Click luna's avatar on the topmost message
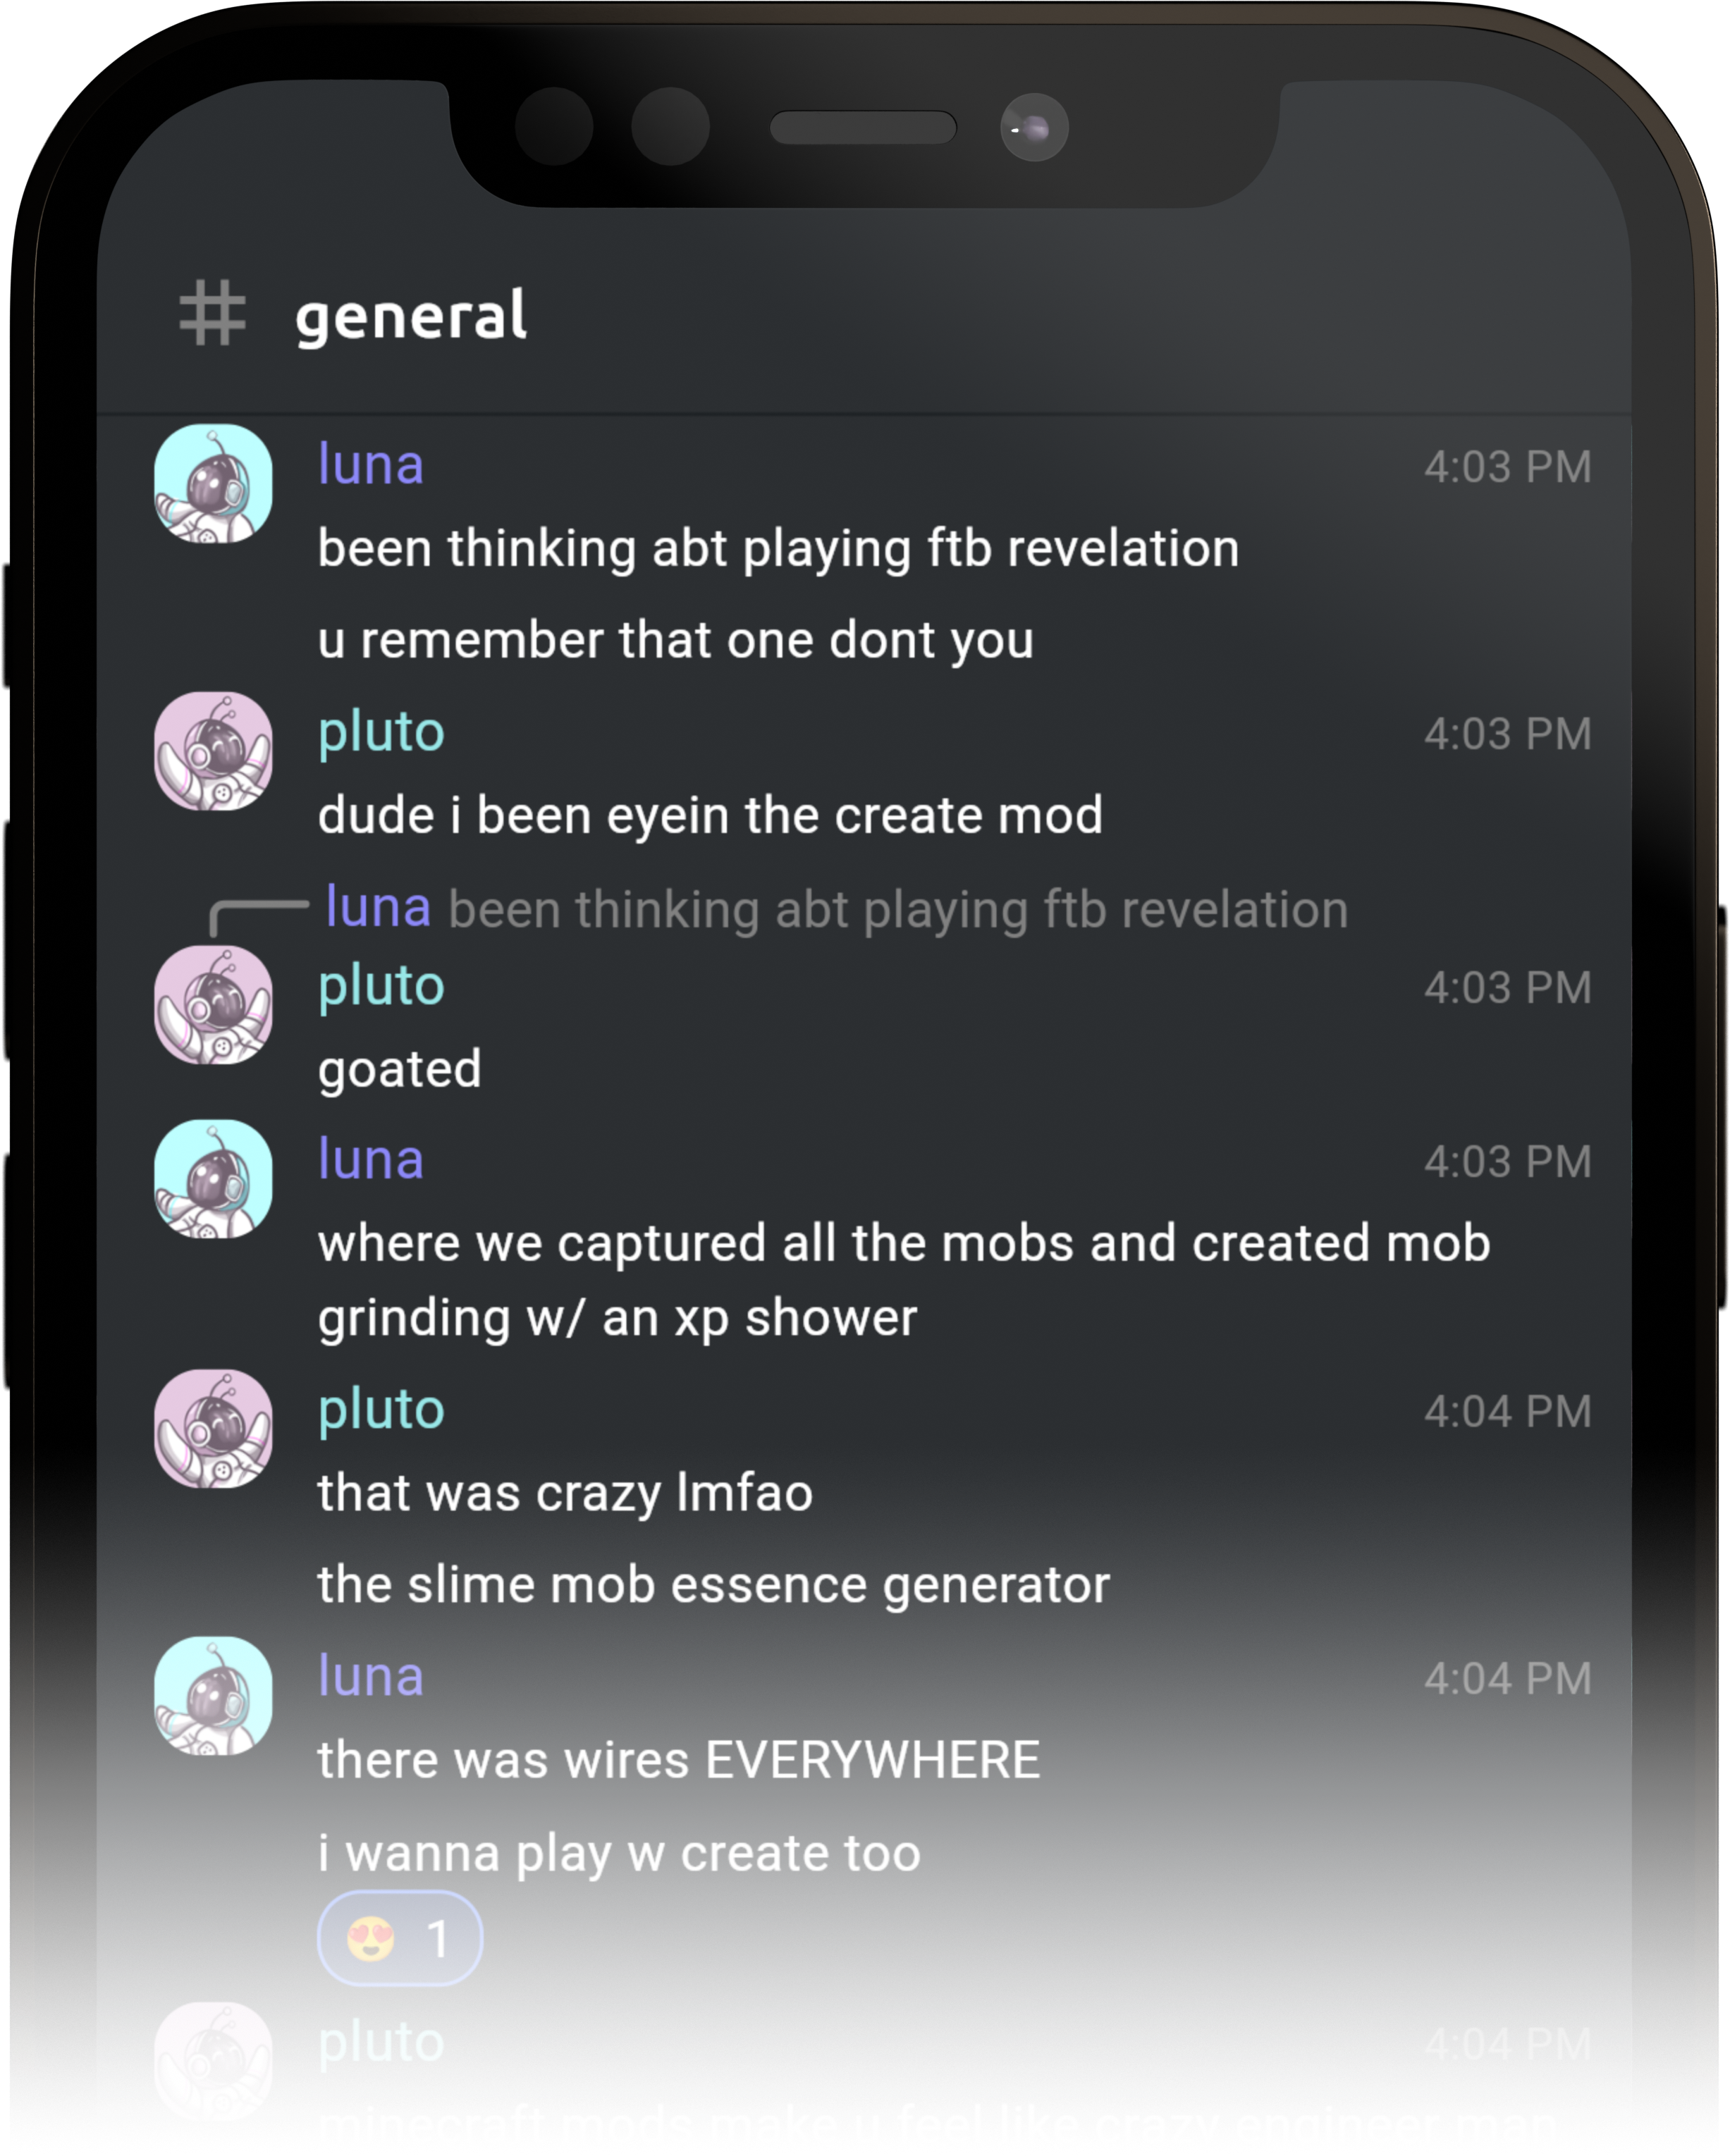Viewport: 1730px width, 2156px height. (213, 483)
